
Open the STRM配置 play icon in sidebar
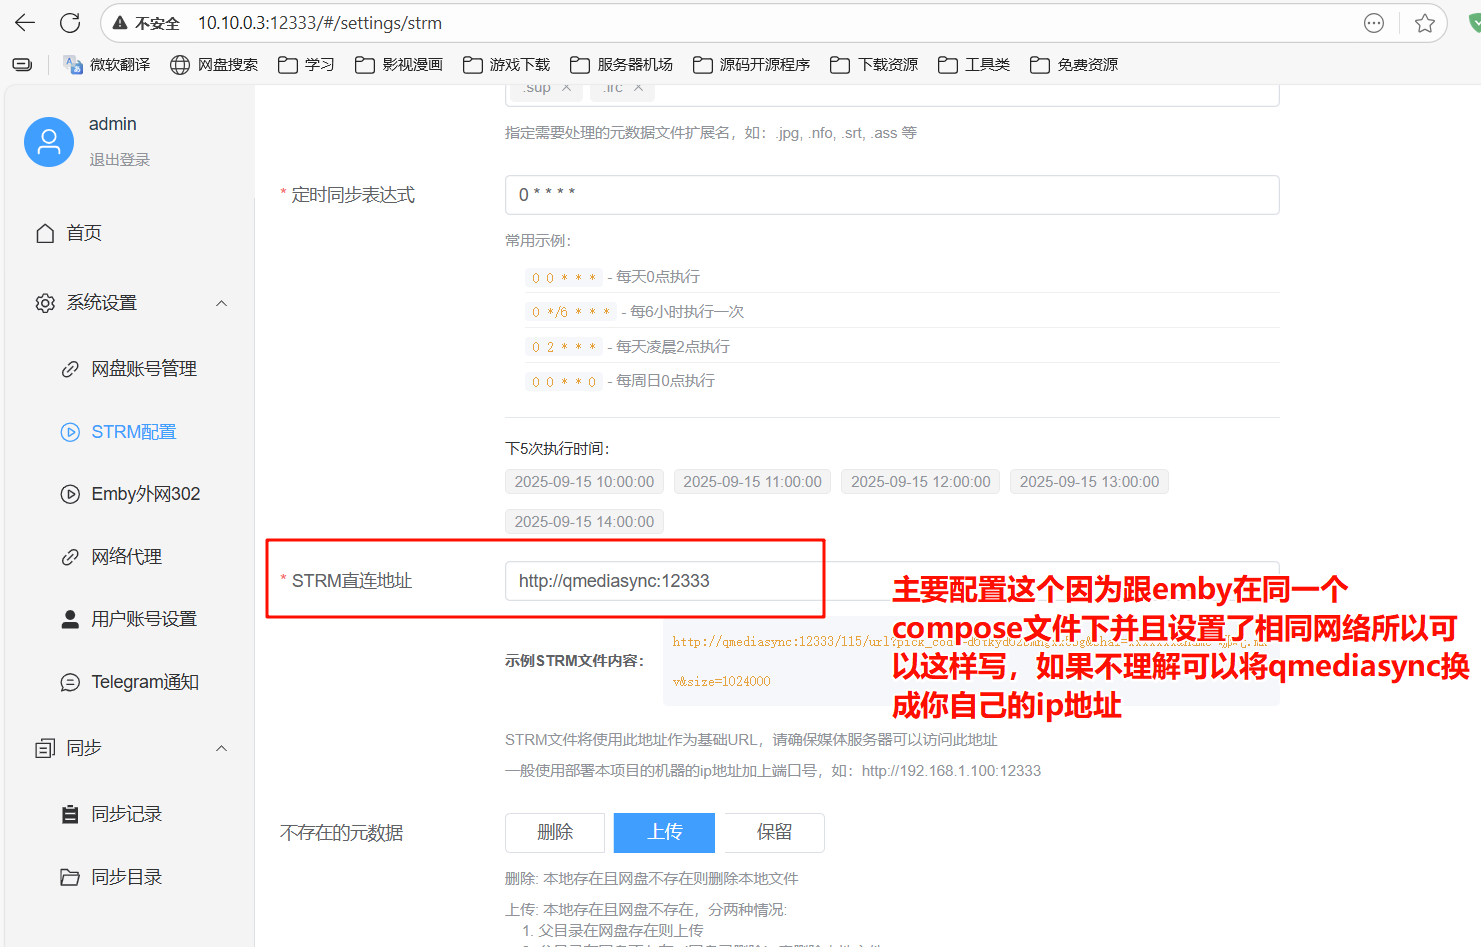(70, 431)
